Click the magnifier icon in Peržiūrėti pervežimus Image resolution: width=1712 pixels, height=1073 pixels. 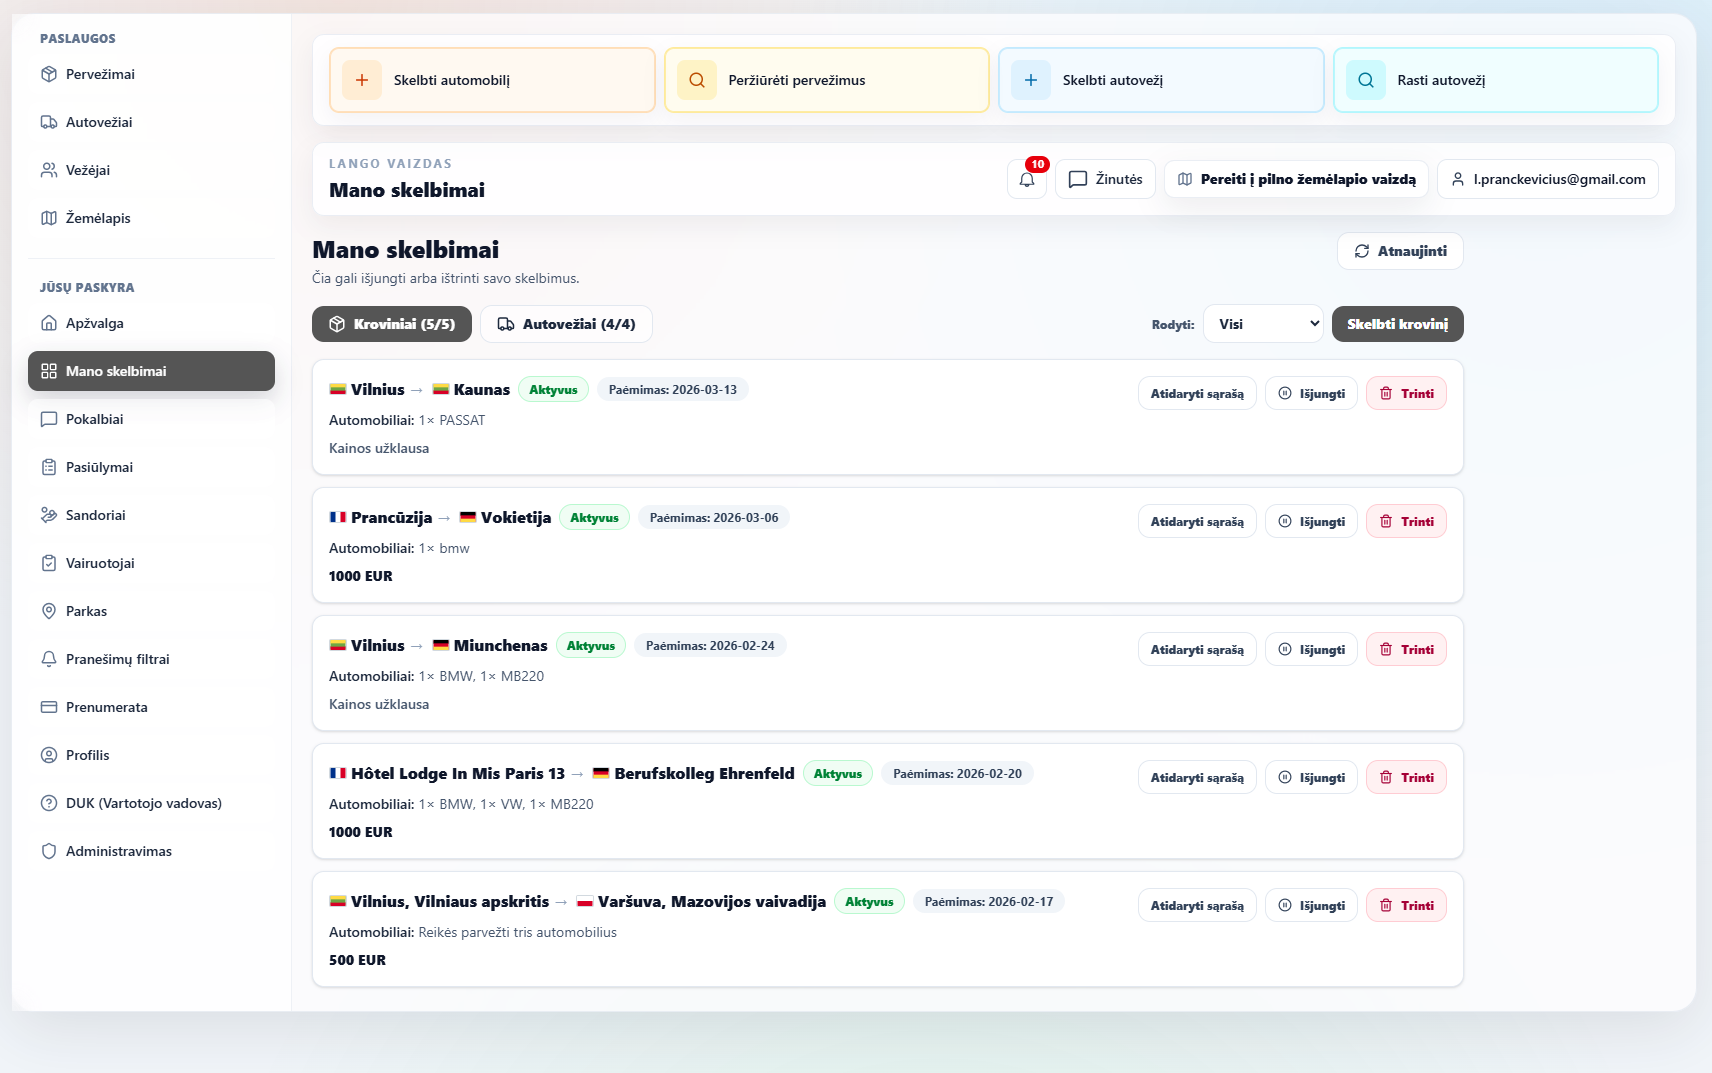click(697, 80)
